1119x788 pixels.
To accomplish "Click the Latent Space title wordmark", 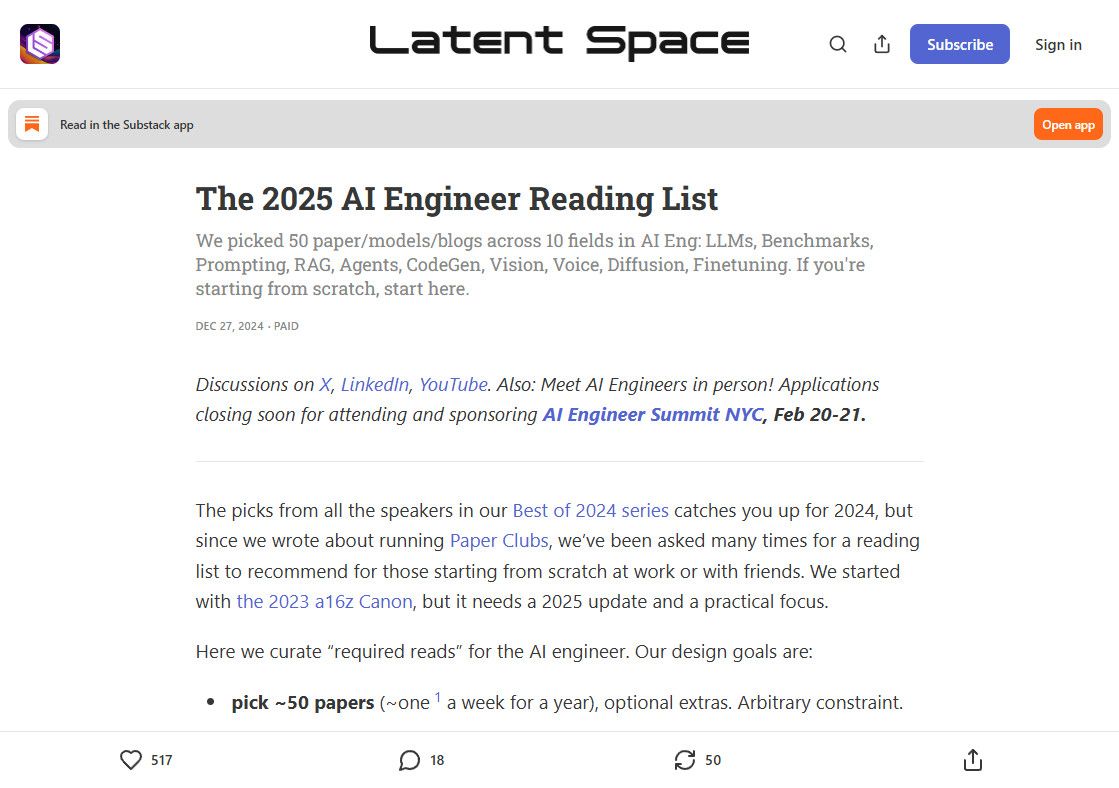I will pyautogui.click(x=559, y=42).
